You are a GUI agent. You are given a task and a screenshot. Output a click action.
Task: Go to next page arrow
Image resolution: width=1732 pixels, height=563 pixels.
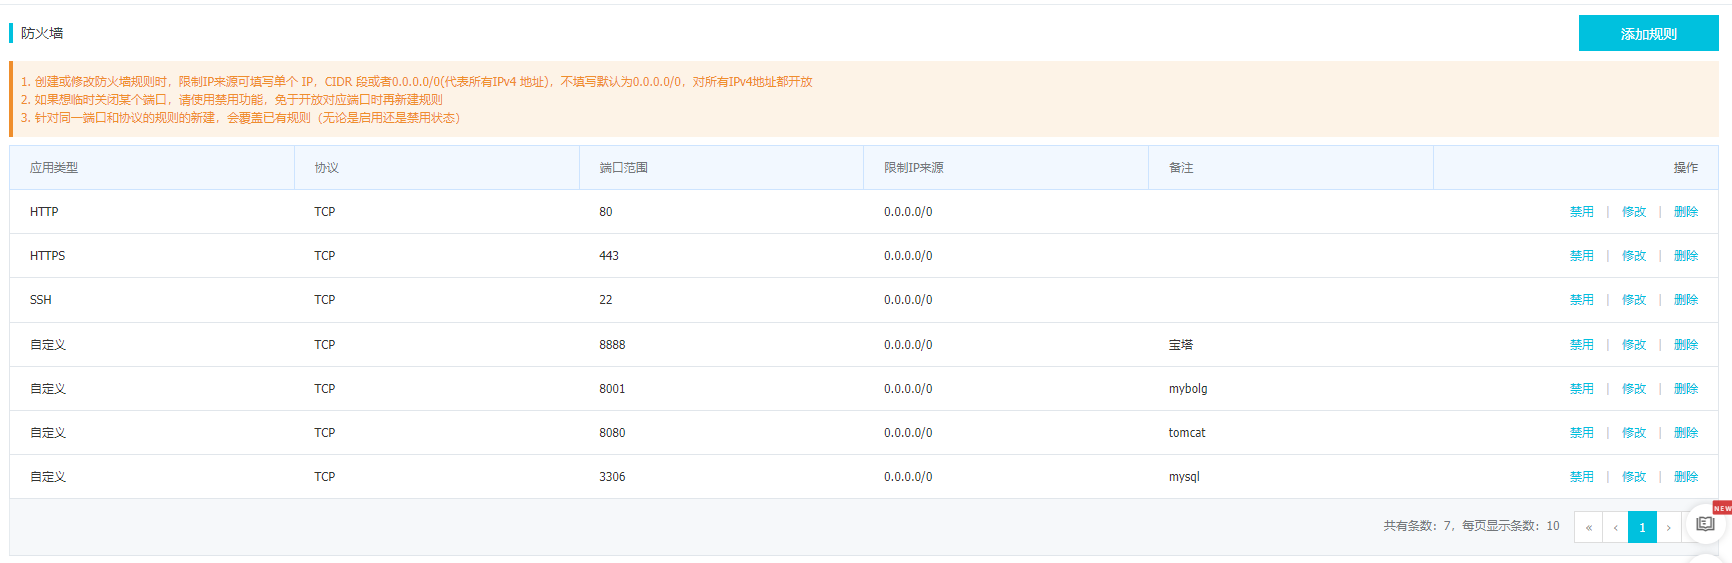coord(1668,527)
